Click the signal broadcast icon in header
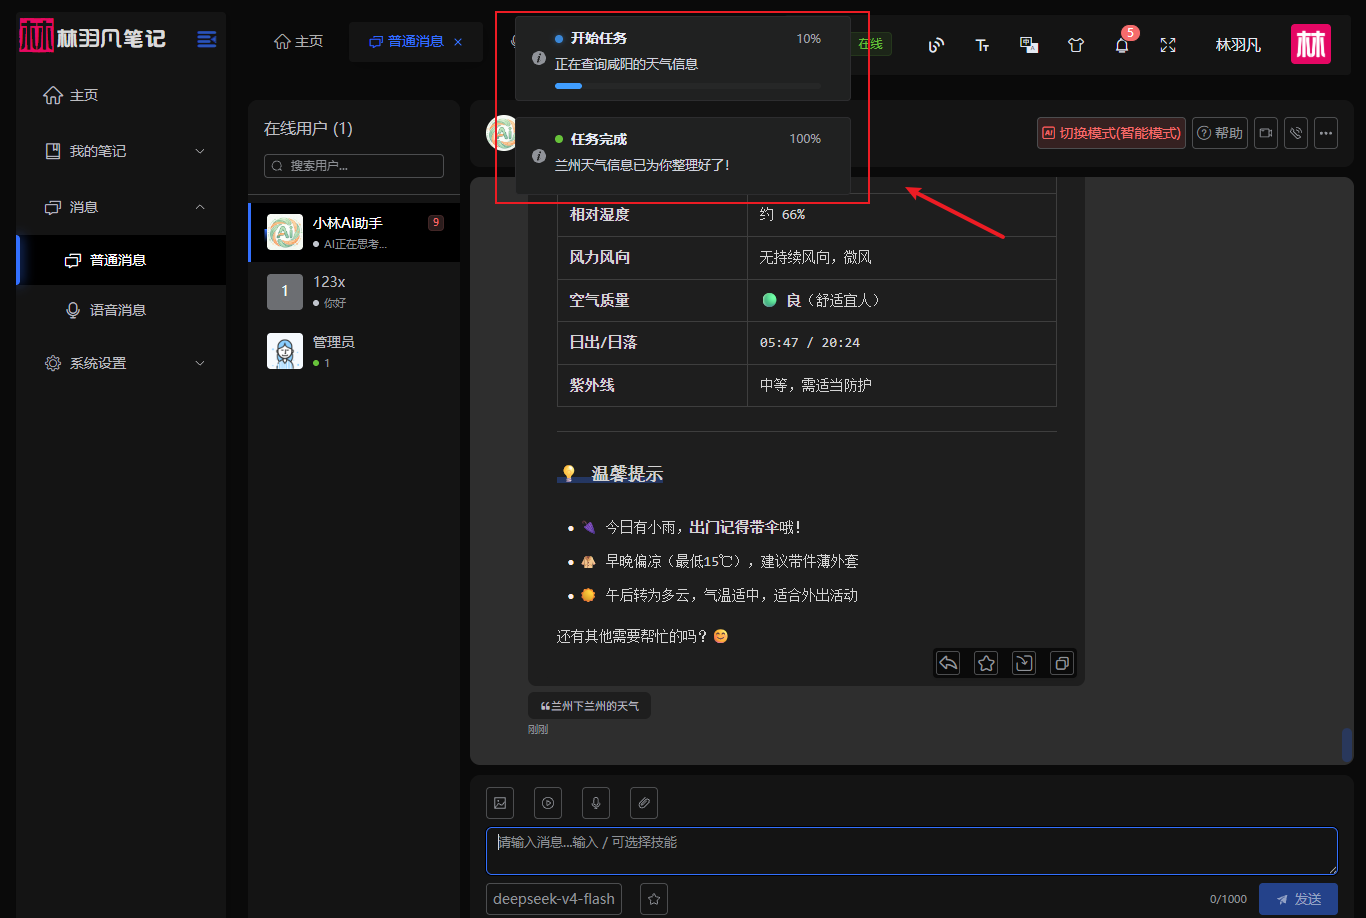Image resolution: width=1366 pixels, height=918 pixels. tap(936, 45)
